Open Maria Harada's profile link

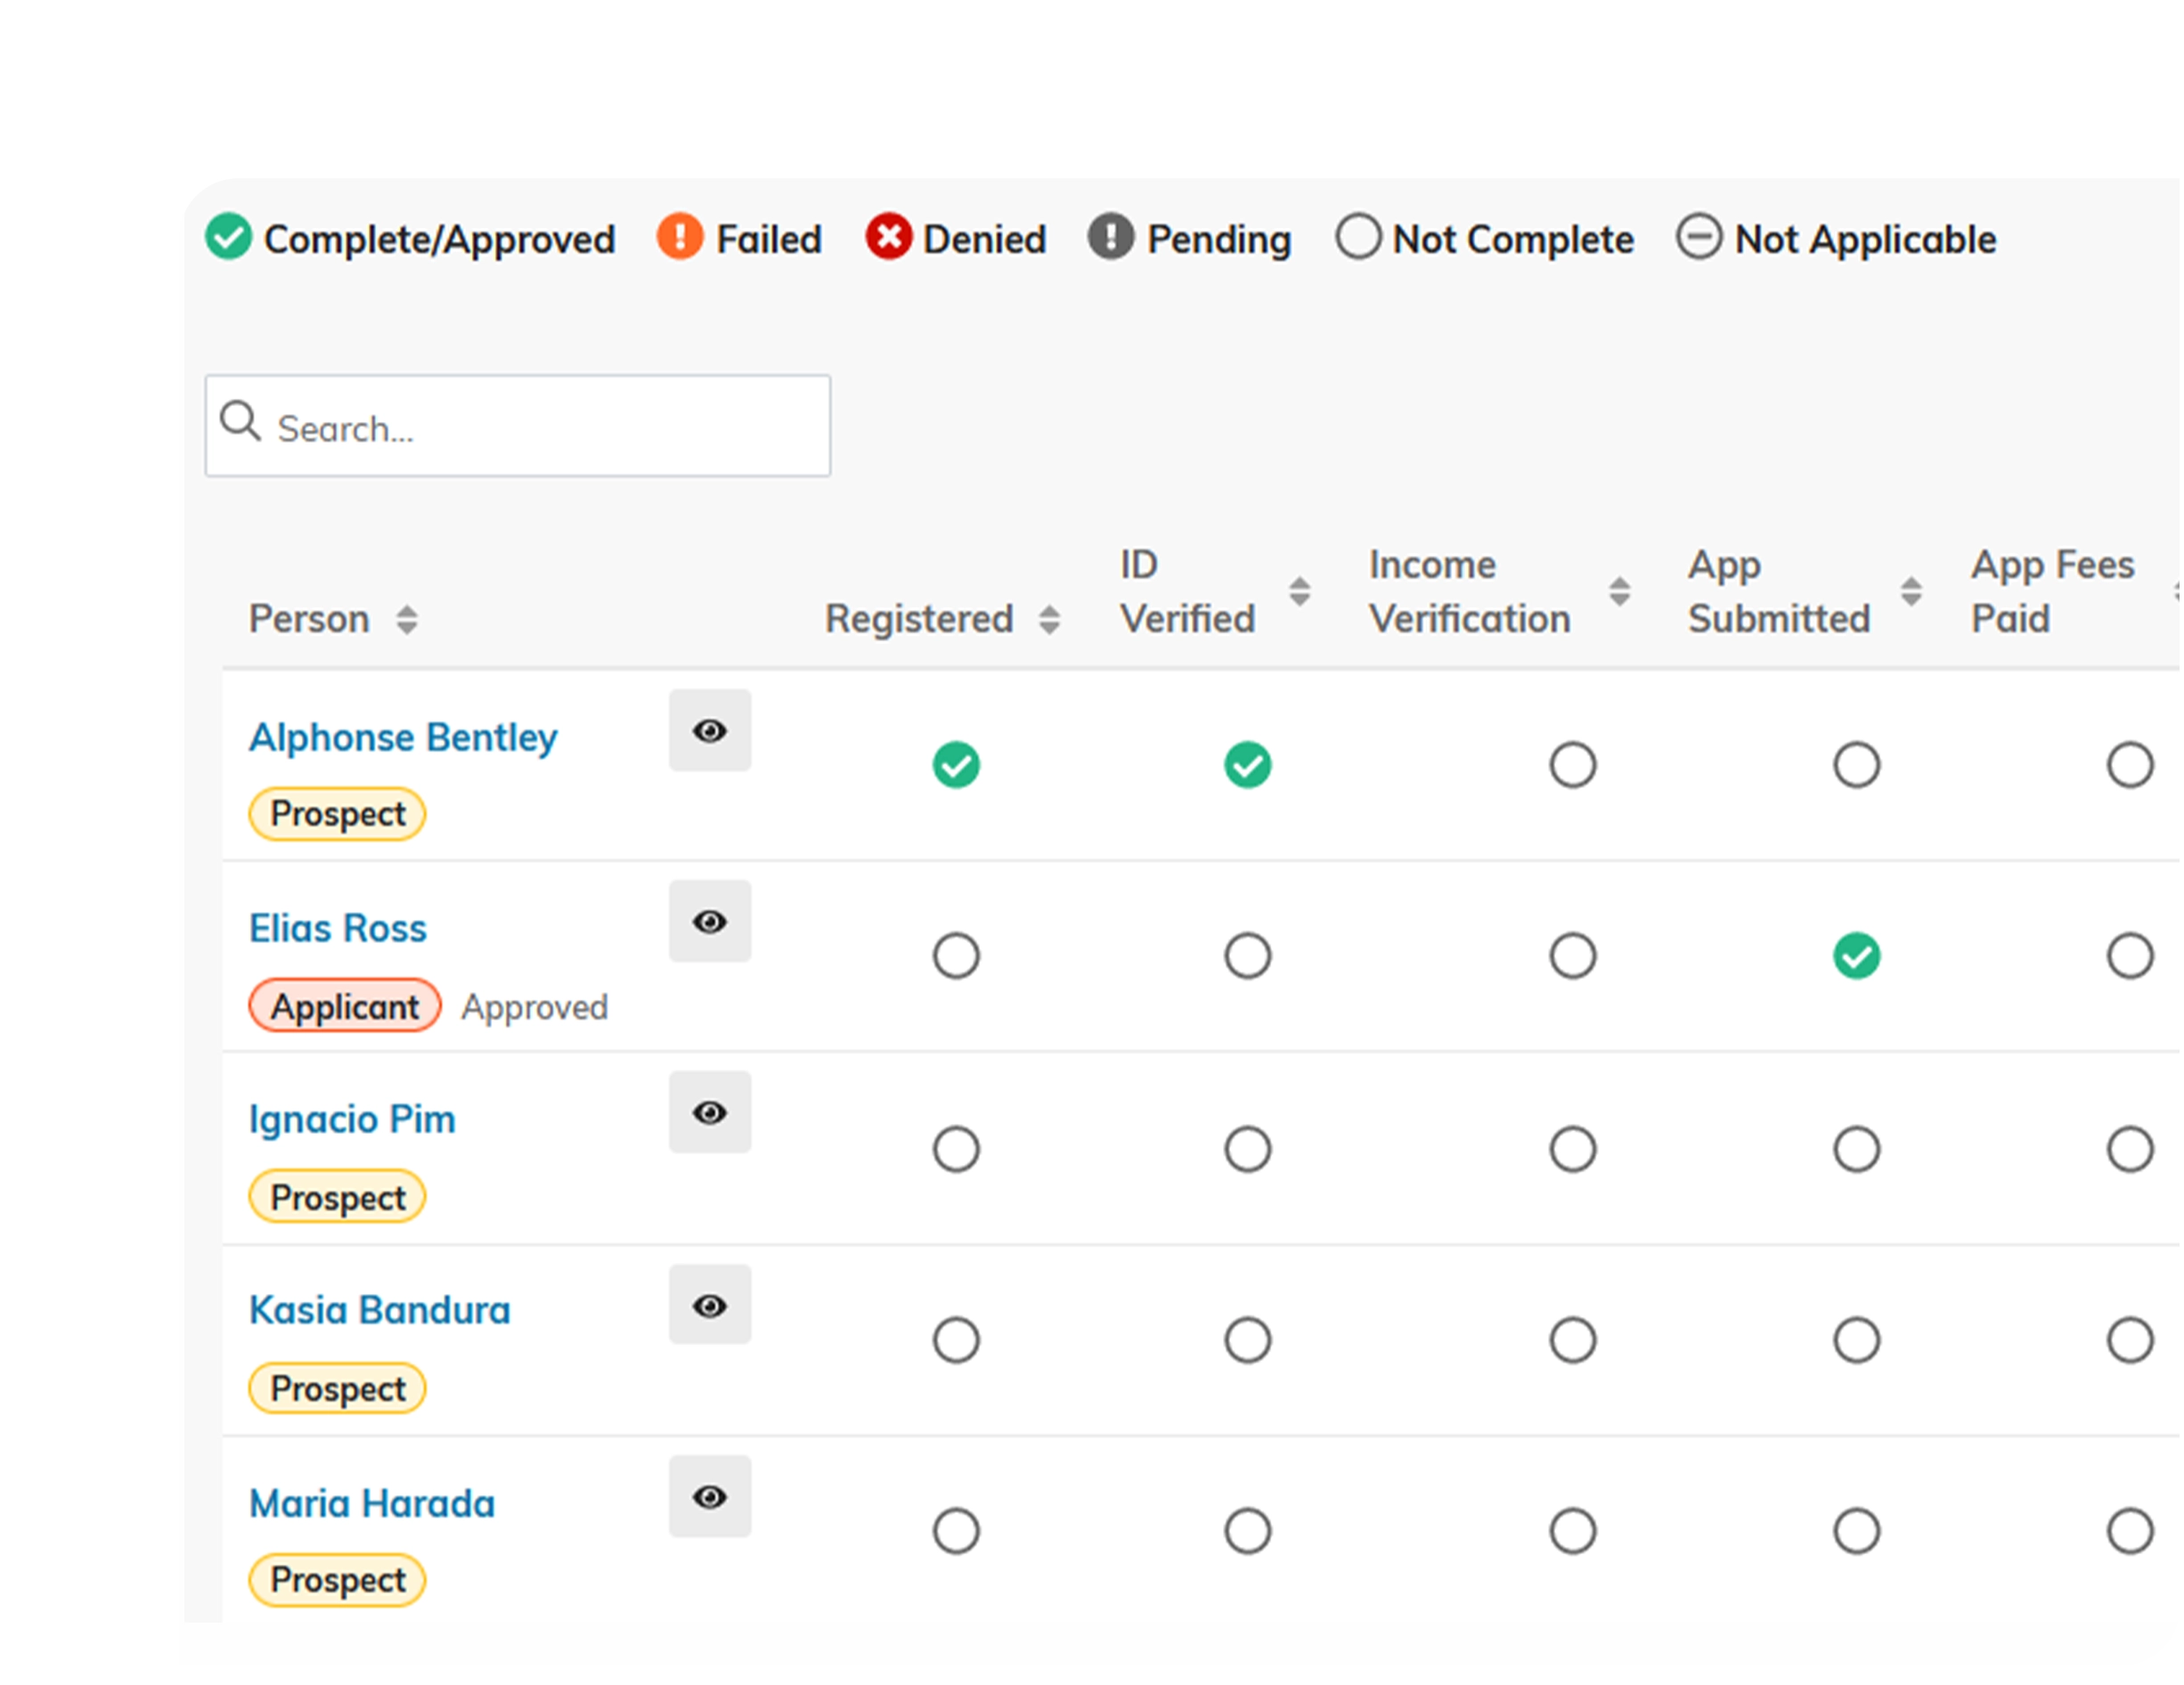[x=372, y=1504]
